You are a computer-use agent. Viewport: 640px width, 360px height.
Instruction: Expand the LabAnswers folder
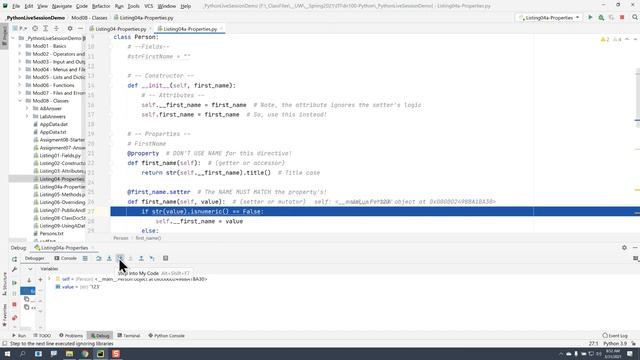click(27, 116)
